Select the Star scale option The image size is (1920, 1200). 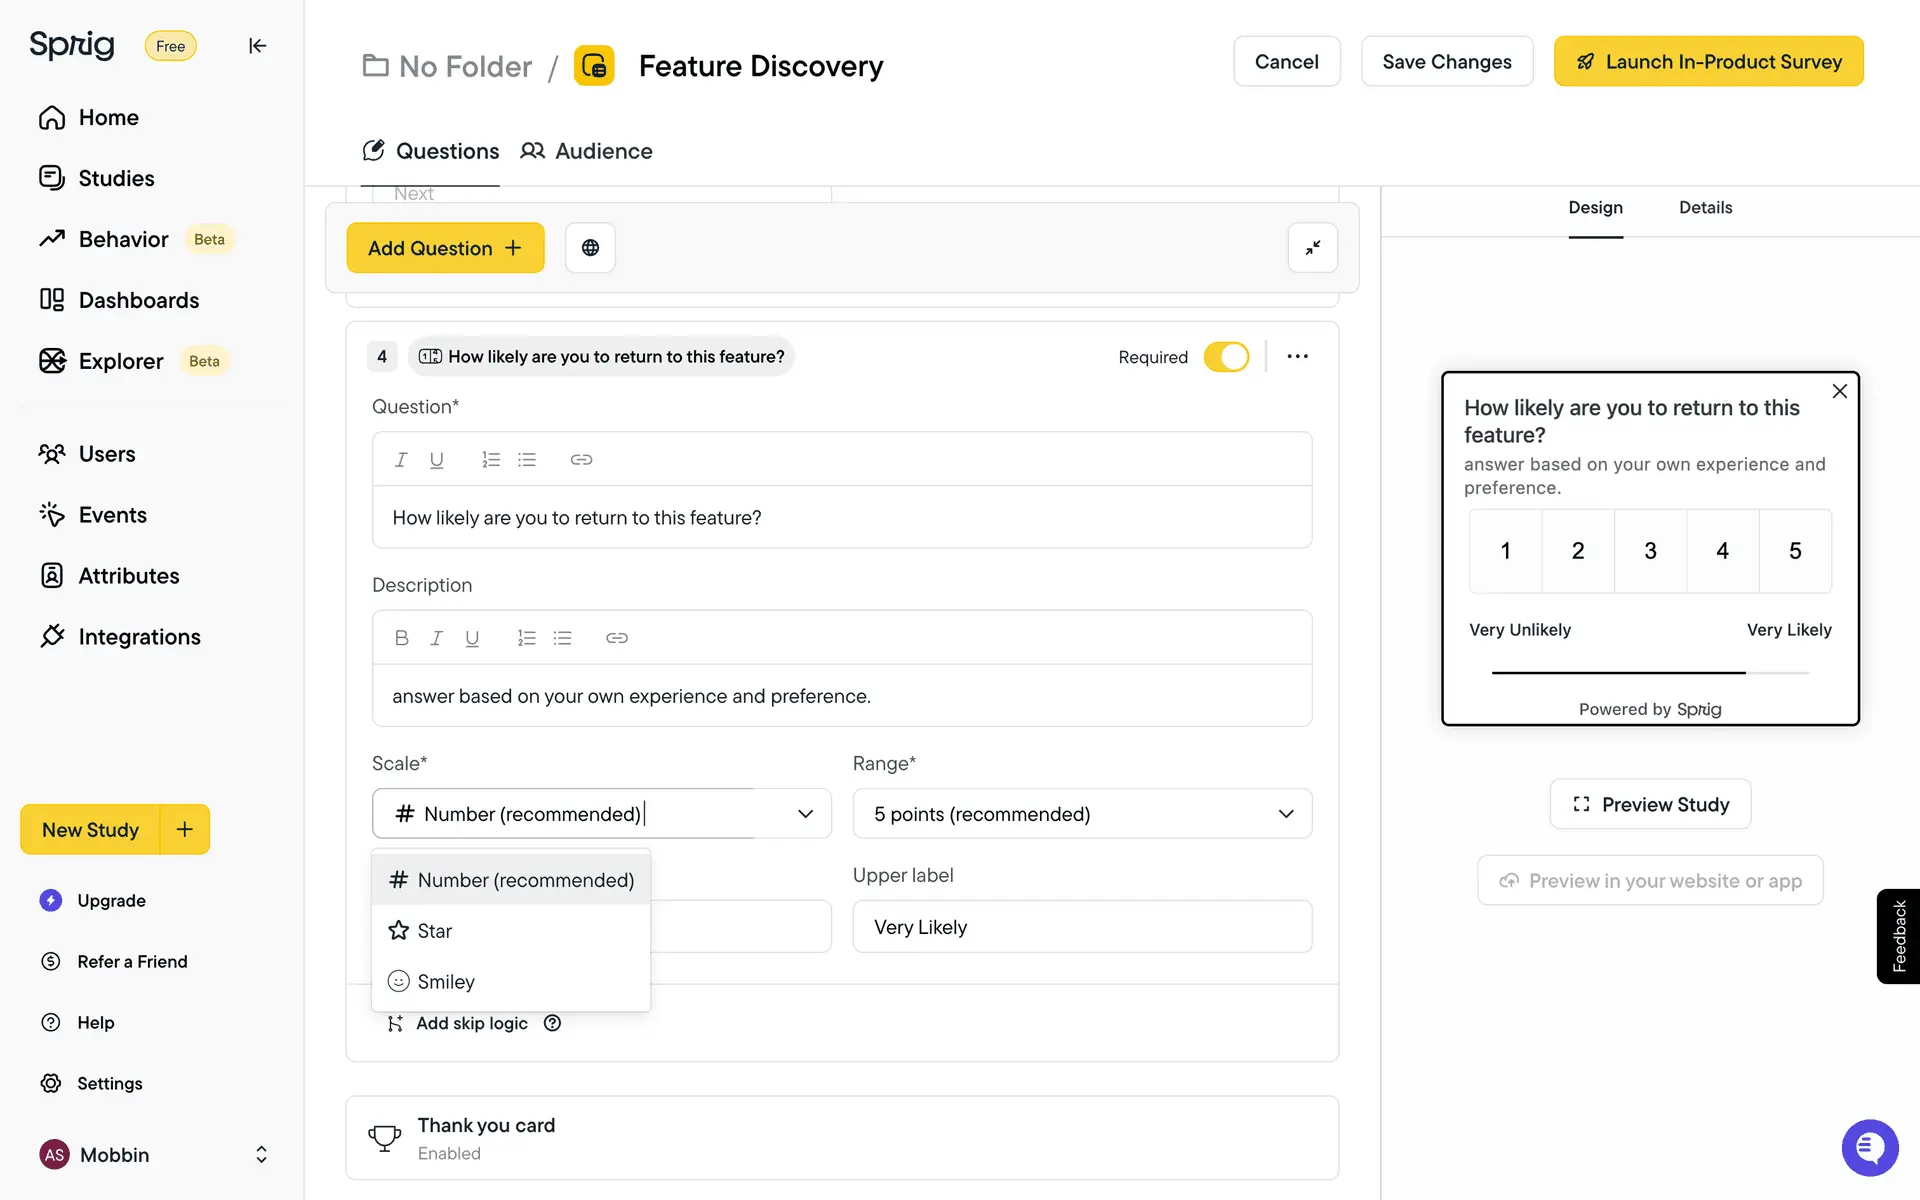click(435, 931)
